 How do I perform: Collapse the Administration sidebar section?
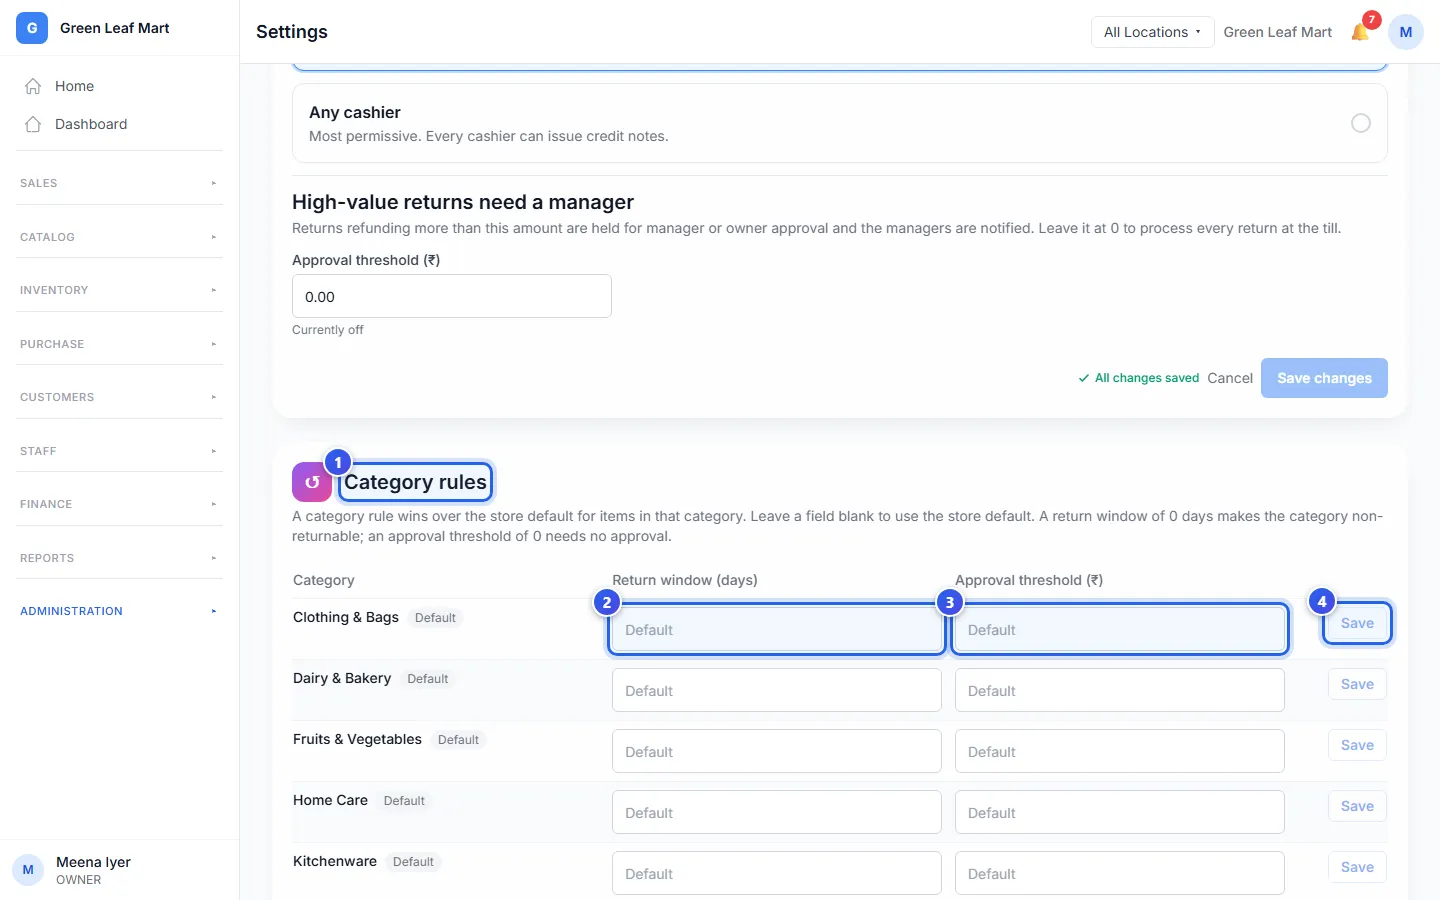(x=119, y=611)
